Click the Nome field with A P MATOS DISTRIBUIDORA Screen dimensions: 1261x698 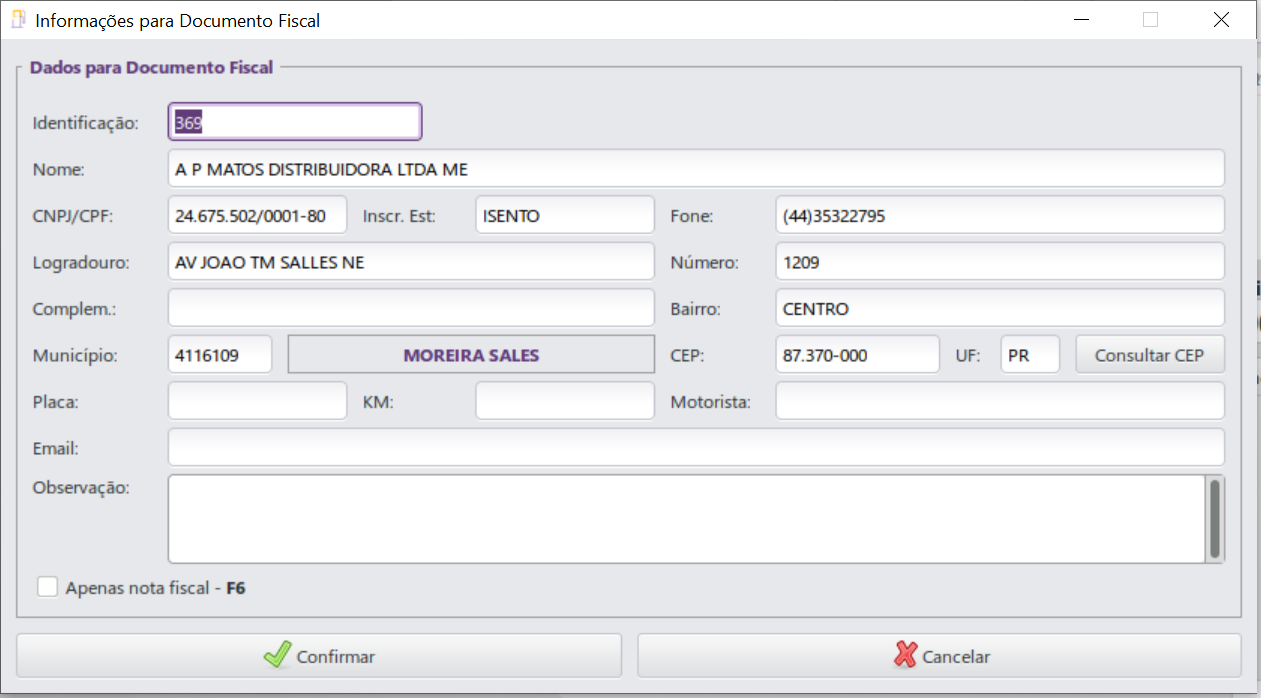696,169
